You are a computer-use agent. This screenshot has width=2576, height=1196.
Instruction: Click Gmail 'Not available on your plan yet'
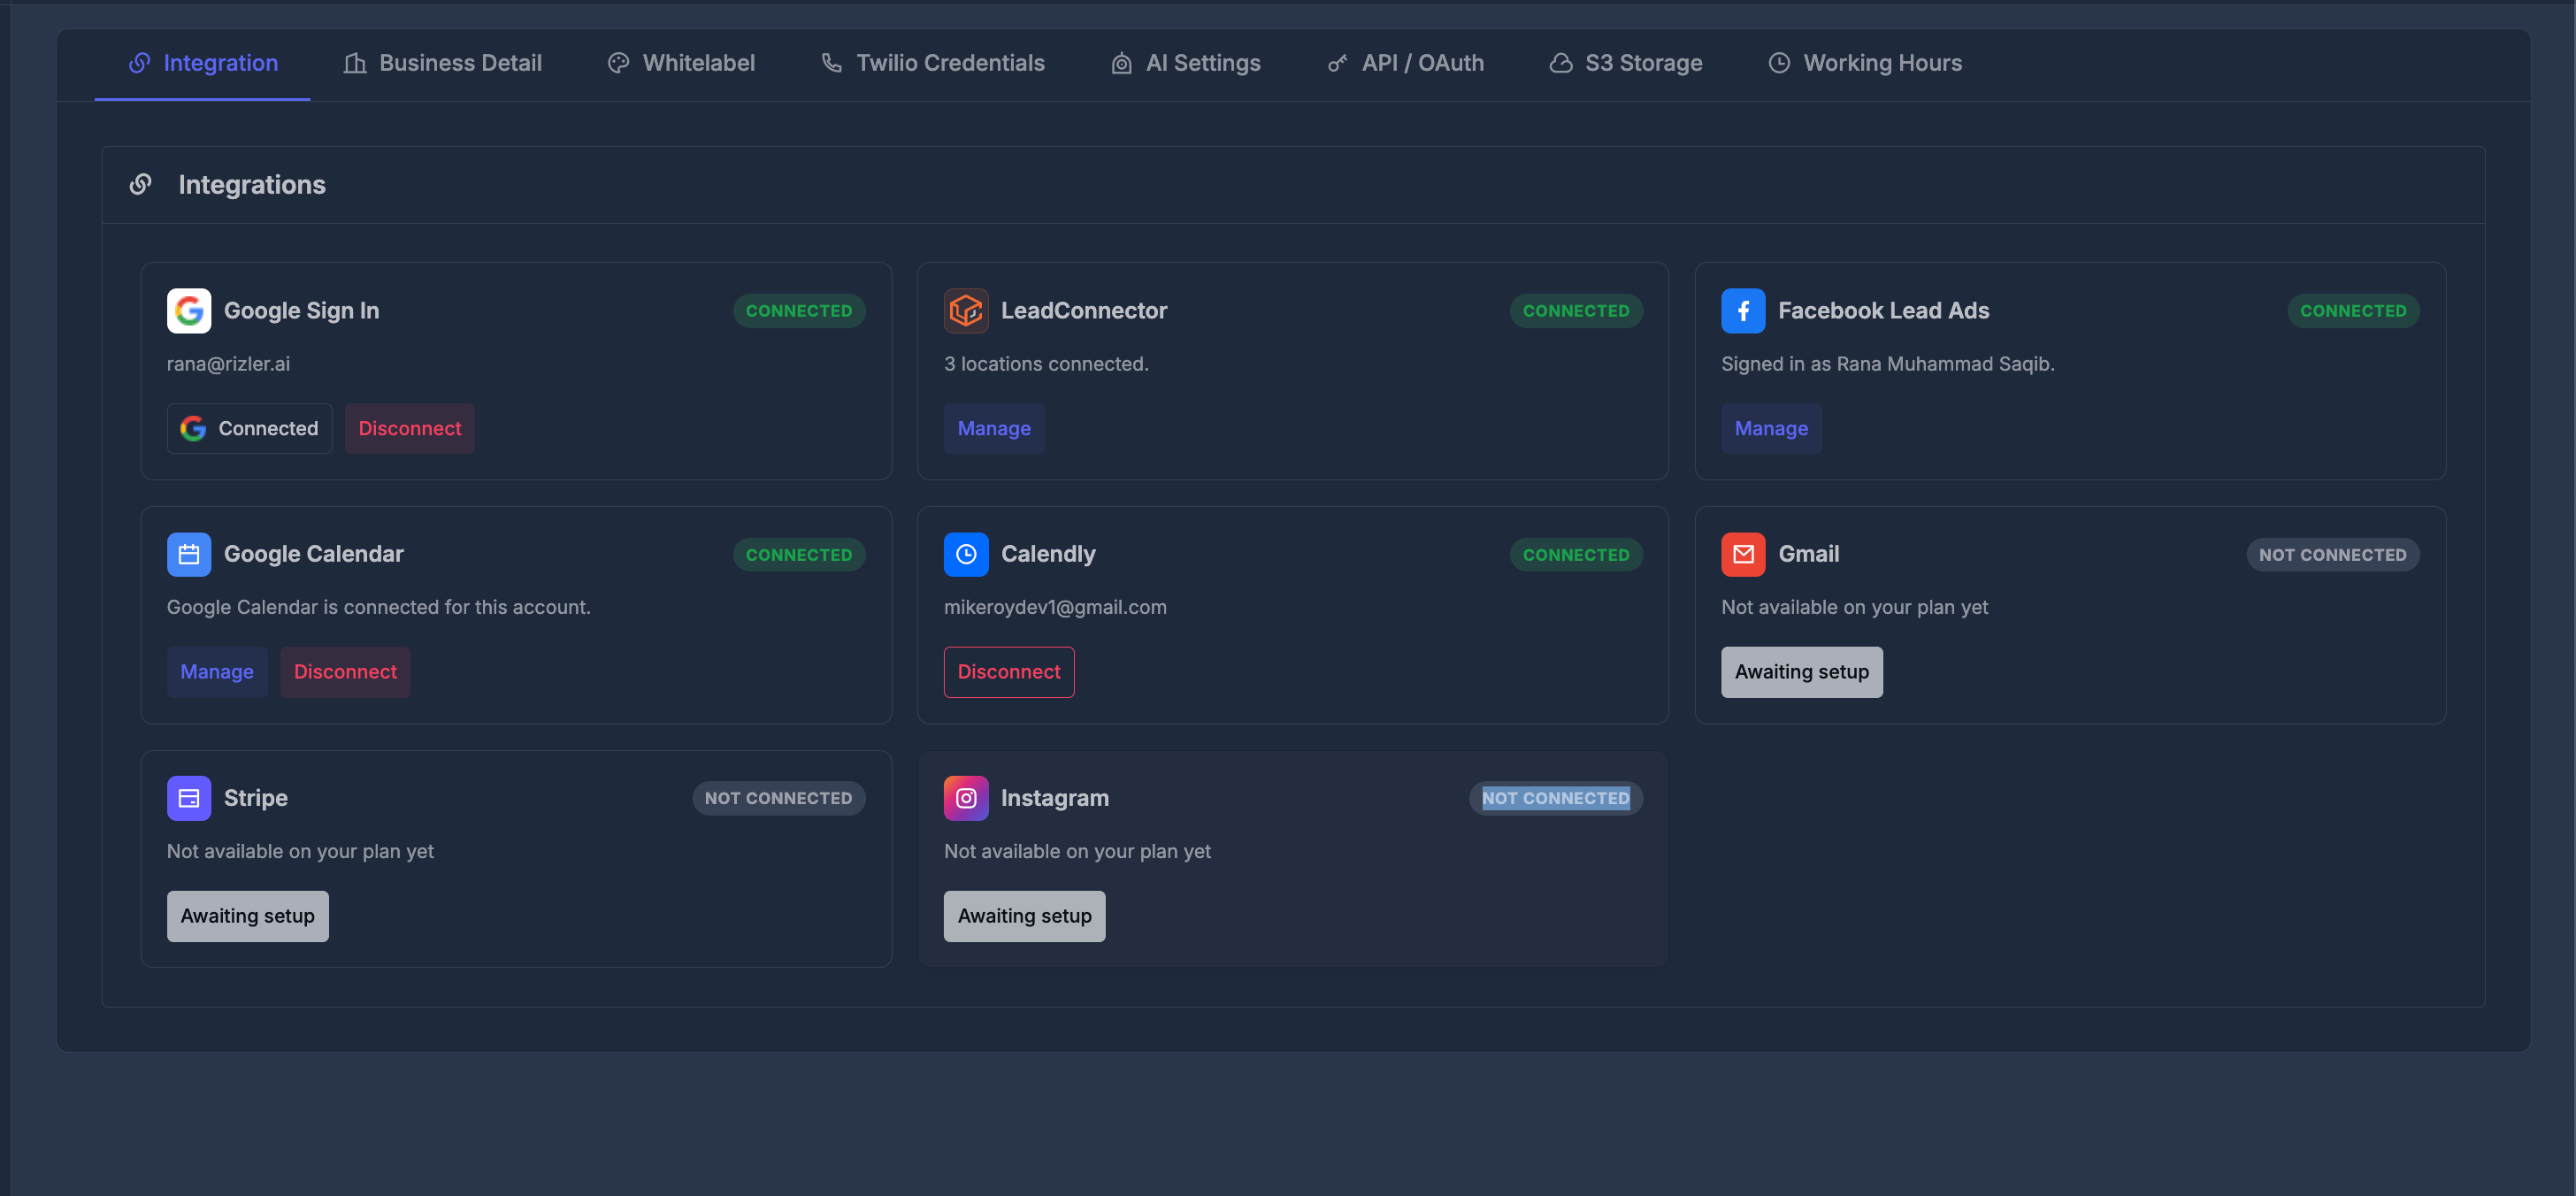tap(1854, 607)
